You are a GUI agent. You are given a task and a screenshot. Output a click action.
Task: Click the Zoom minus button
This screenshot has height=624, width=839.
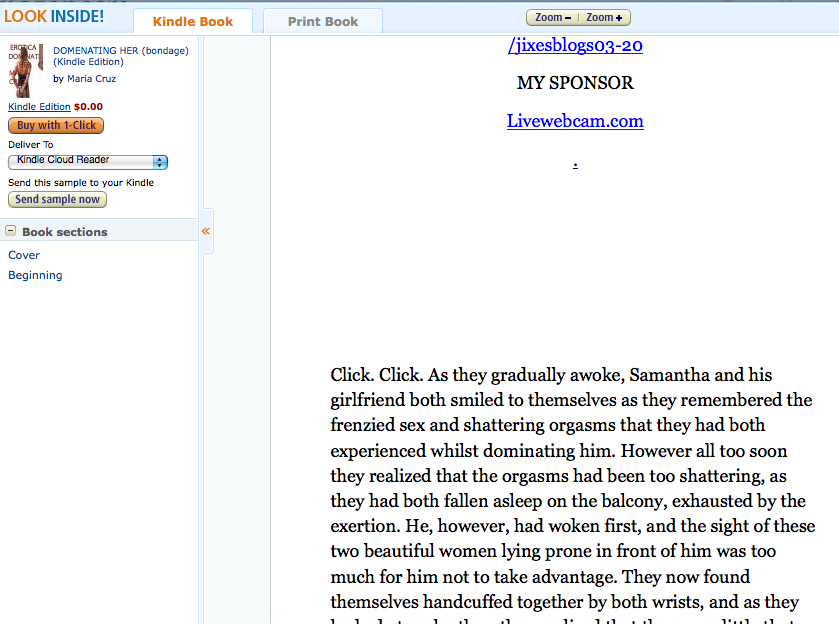[x=553, y=18]
